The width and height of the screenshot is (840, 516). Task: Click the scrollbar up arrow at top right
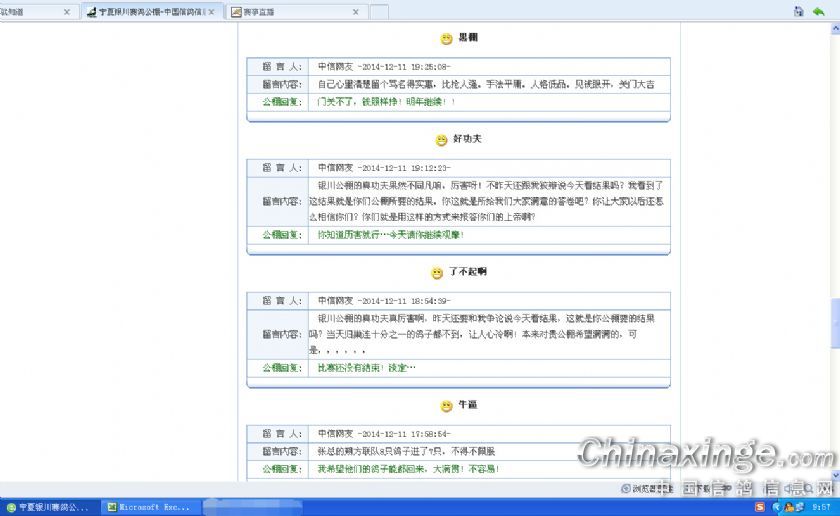(x=834, y=29)
